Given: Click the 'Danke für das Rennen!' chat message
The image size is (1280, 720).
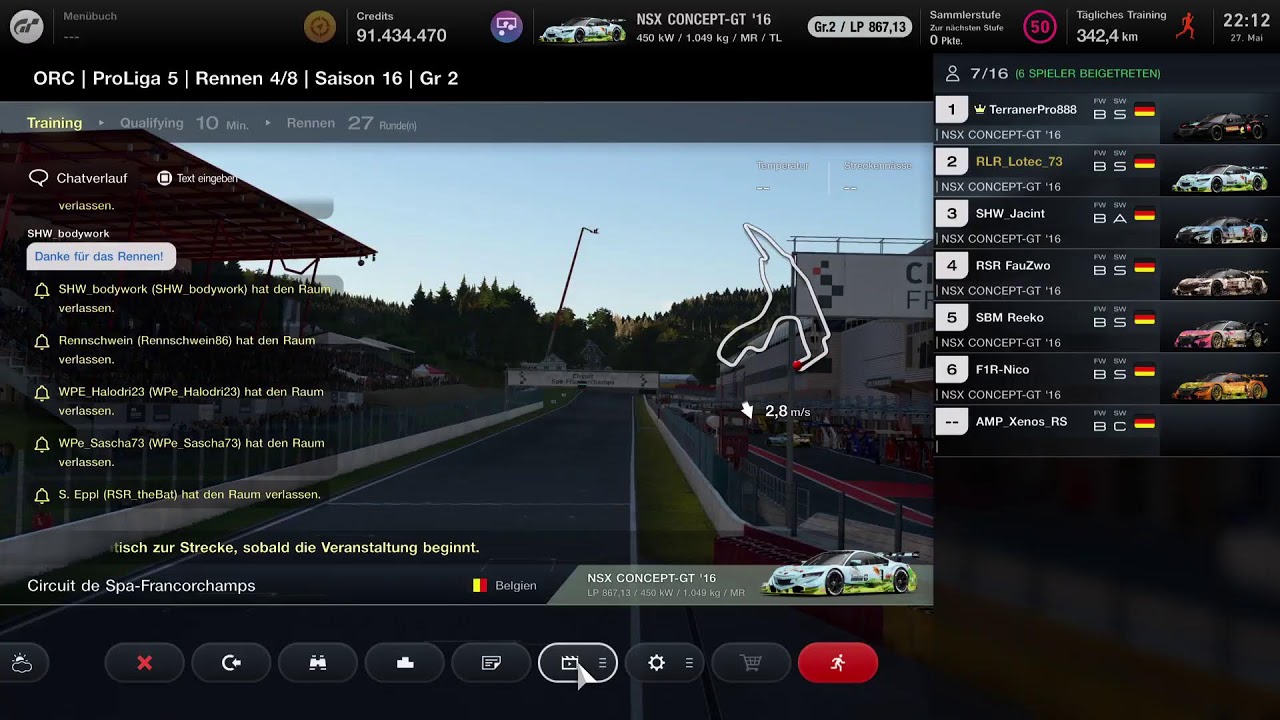Looking at the screenshot, I should coord(99,256).
